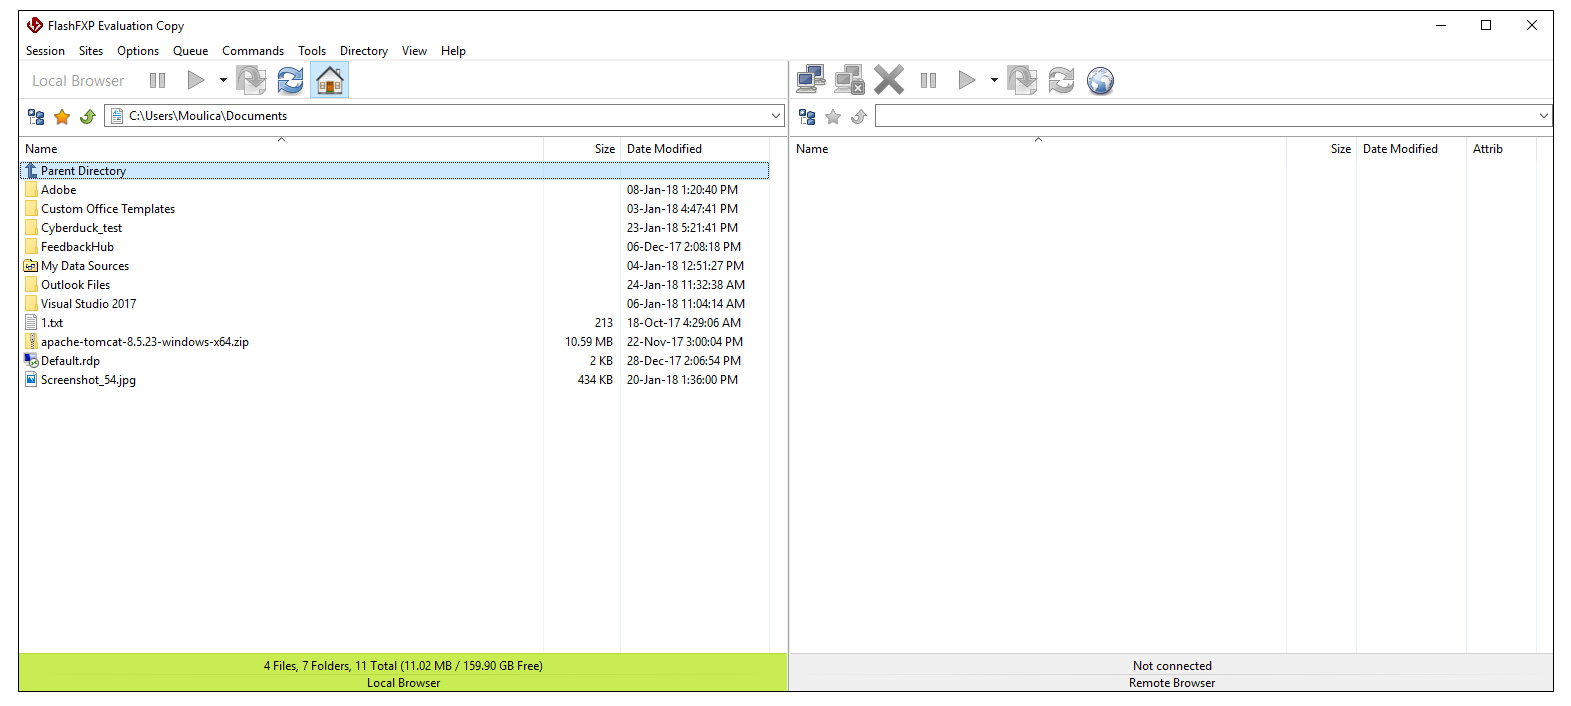Click the remote Abort X icon
Image resolution: width=1571 pixels, height=706 pixels.
point(889,80)
